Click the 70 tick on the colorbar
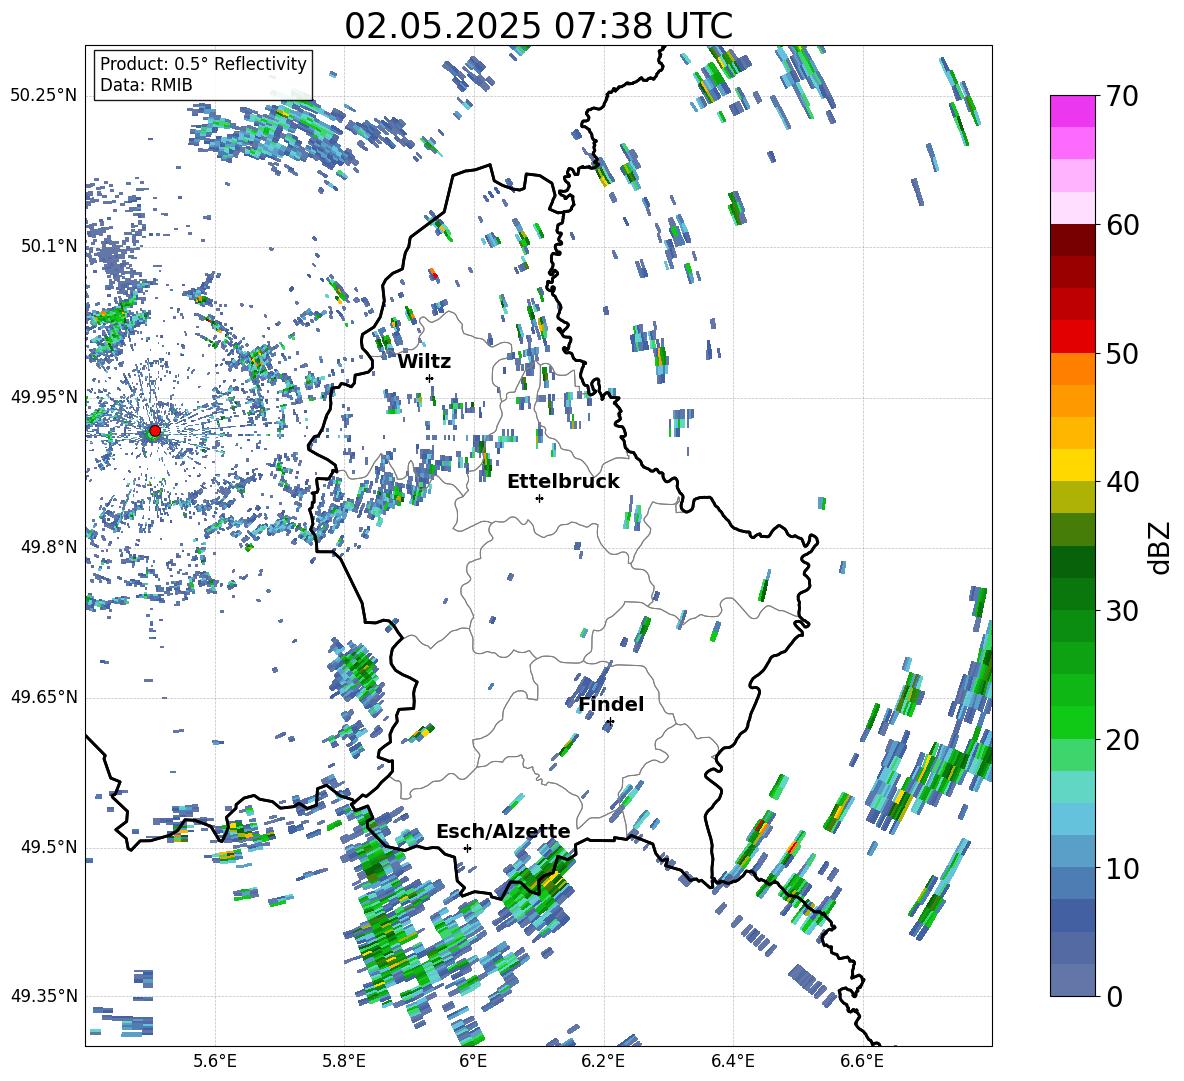The height and width of the screenshot is (1081, 1184). (1122, 96)
